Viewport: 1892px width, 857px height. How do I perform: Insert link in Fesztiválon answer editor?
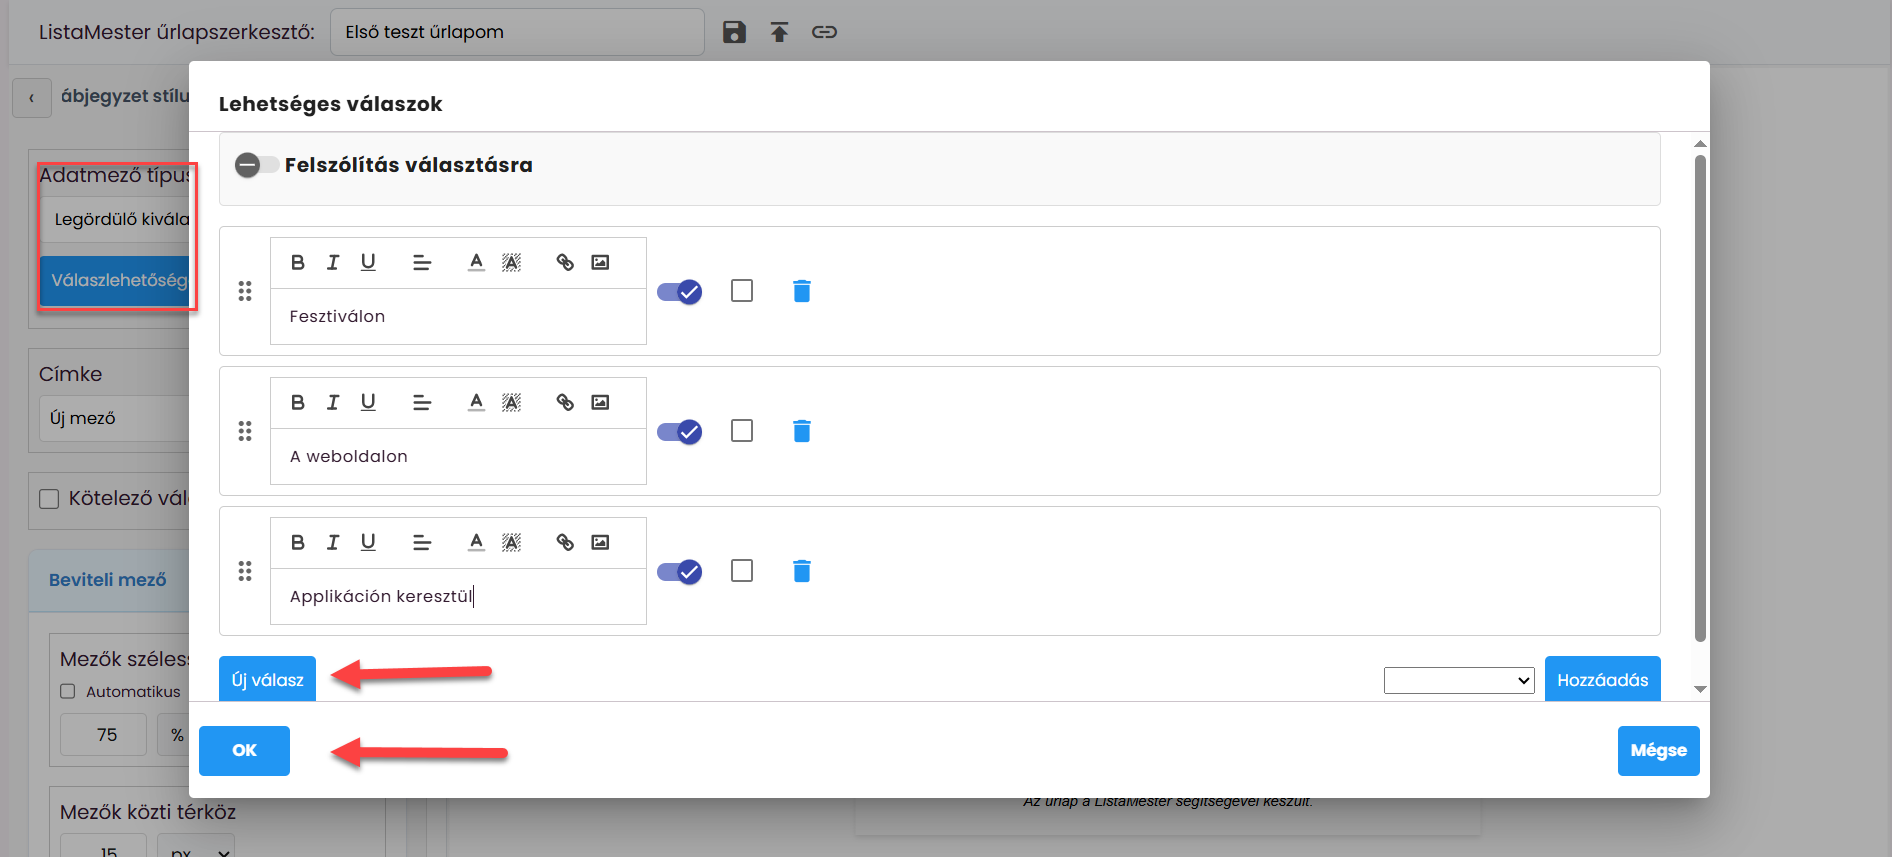tap(565, 262)
